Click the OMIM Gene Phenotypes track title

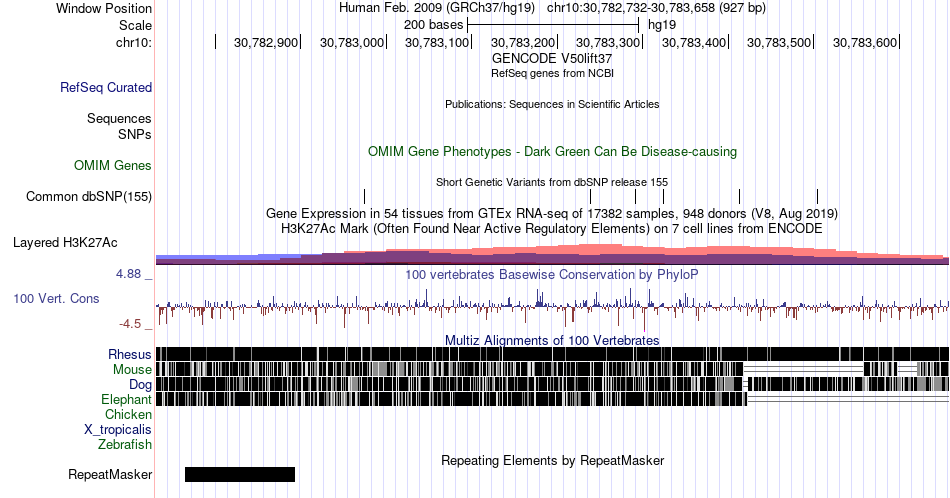click(552, 151)
